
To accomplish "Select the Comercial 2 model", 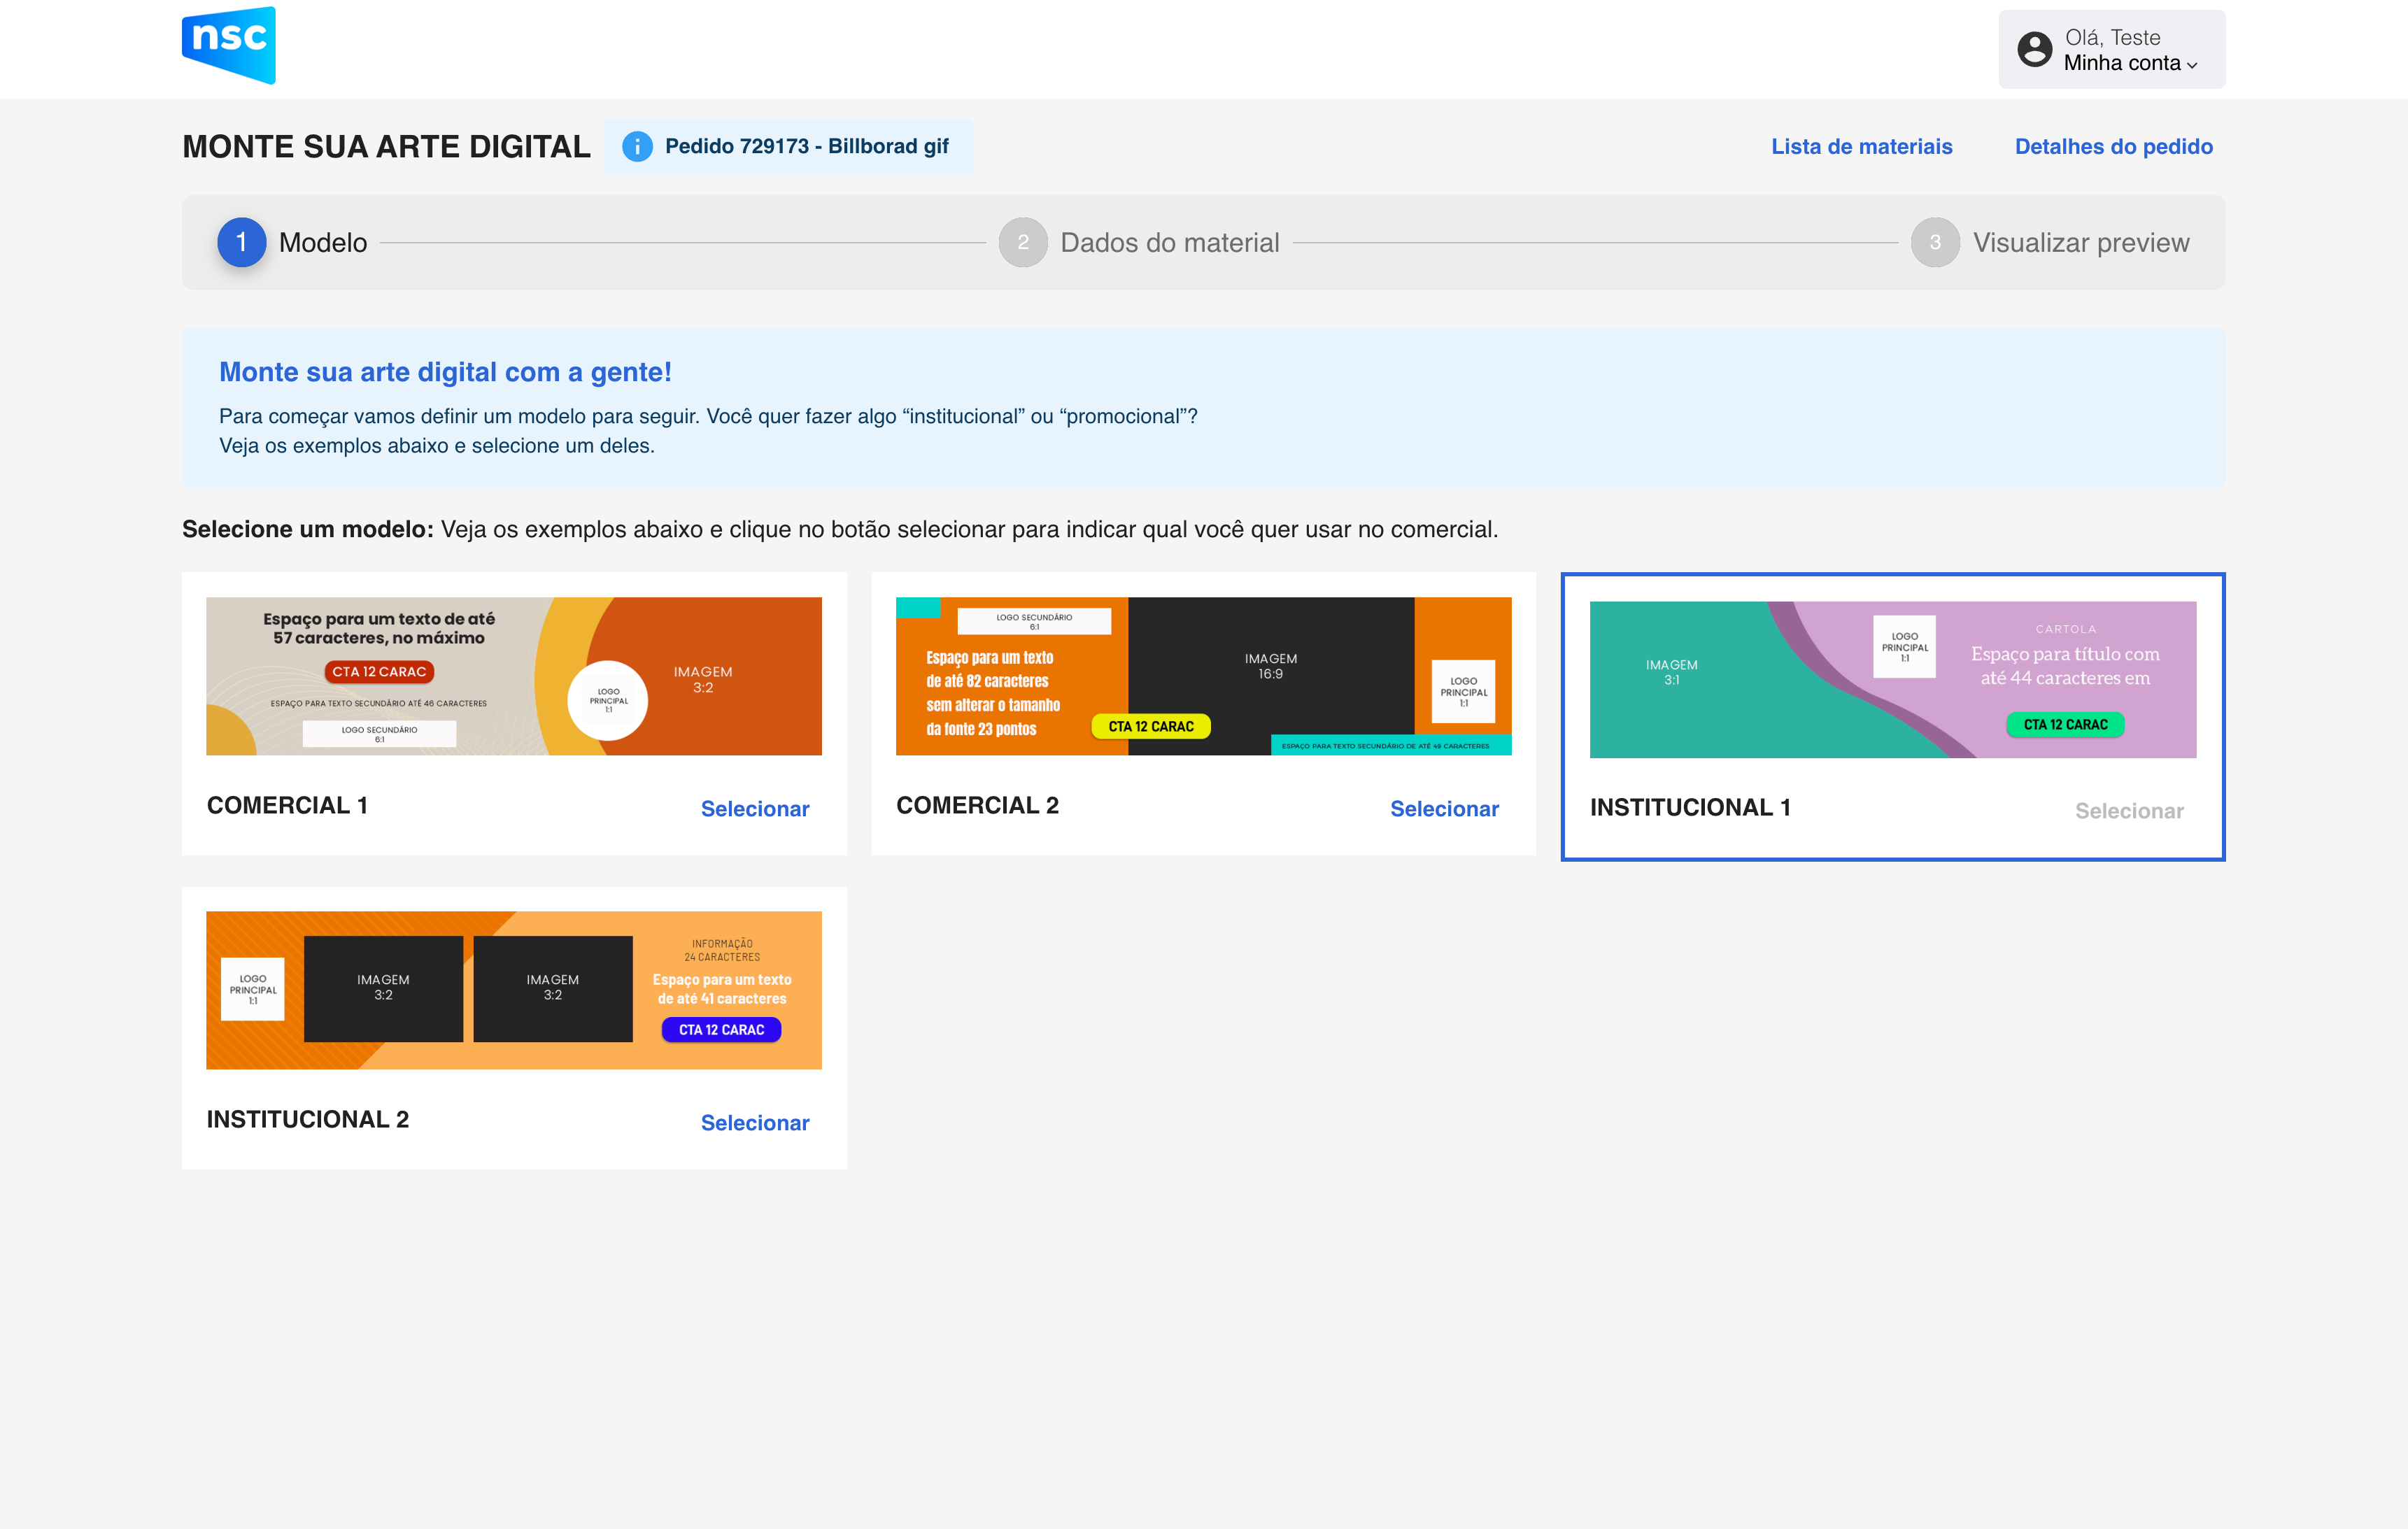I will (1443, 808).
